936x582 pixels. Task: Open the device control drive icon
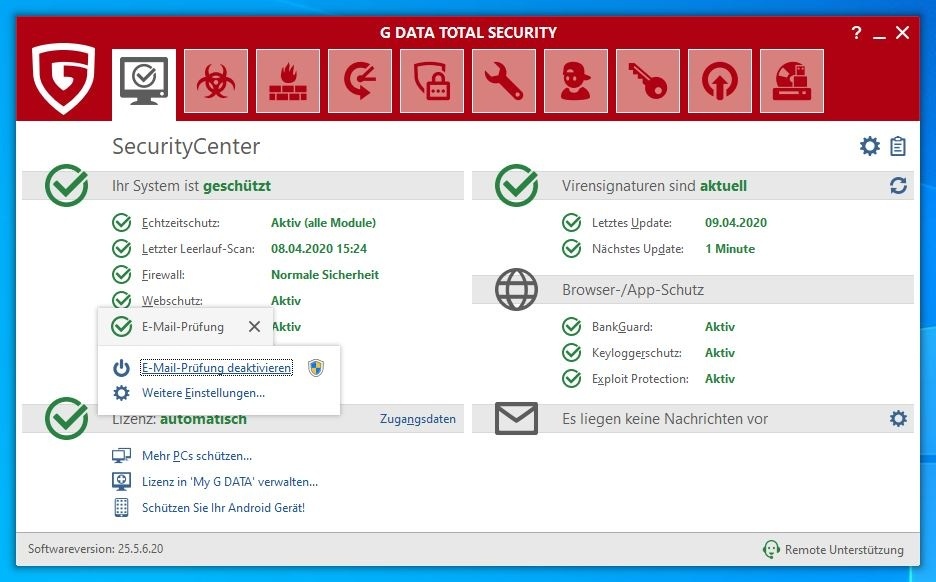[x=792, y=81]
